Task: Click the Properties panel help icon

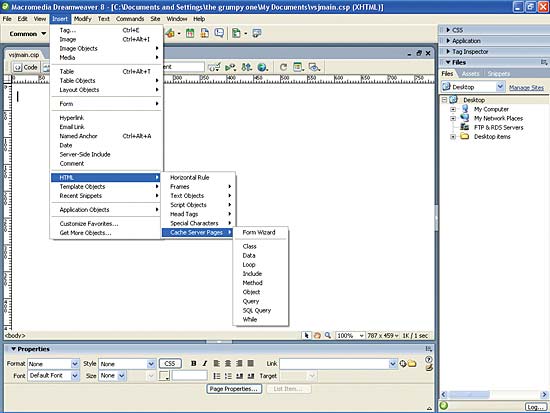Action: 428,359
